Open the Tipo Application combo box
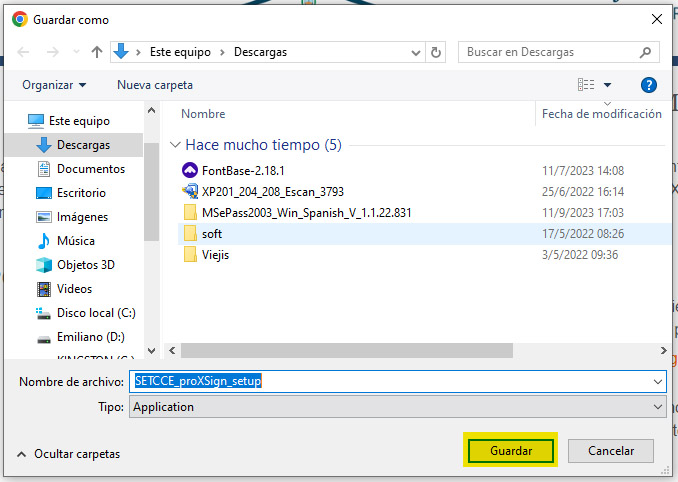 397,407
